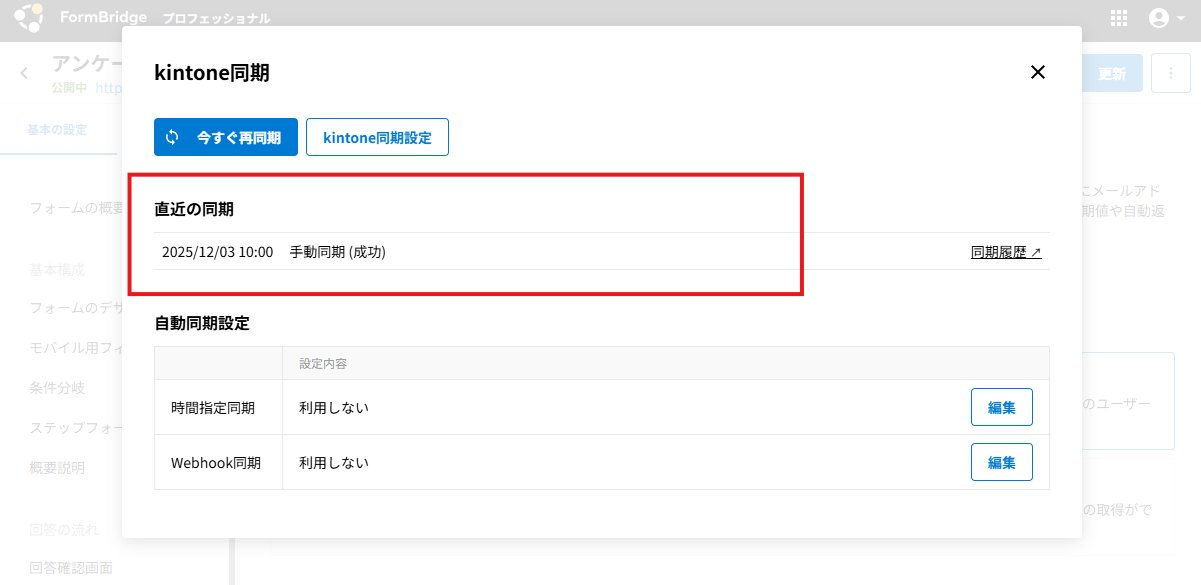The height and width of the screenshot is (585, 1201).
Task: Click the 今すぐ再同期 button
Action: [x=226, y=137]
